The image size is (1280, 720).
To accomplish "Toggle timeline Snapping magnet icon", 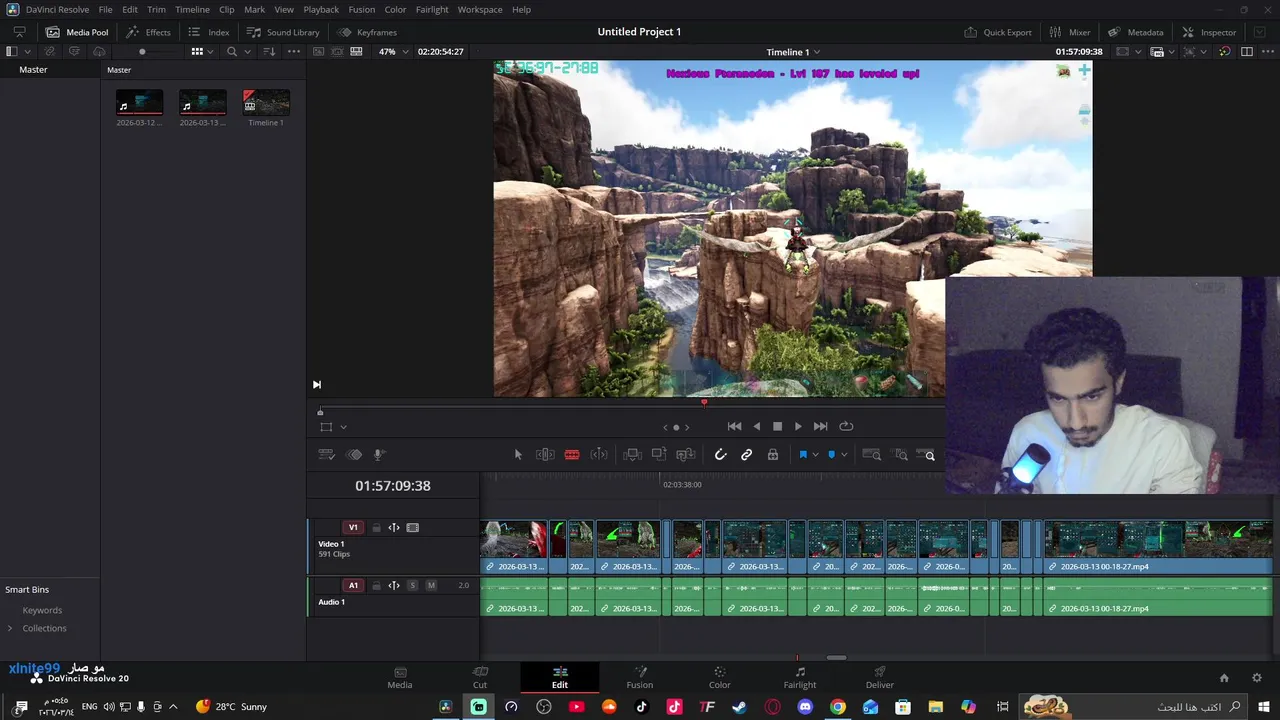I will coord(720,454).
